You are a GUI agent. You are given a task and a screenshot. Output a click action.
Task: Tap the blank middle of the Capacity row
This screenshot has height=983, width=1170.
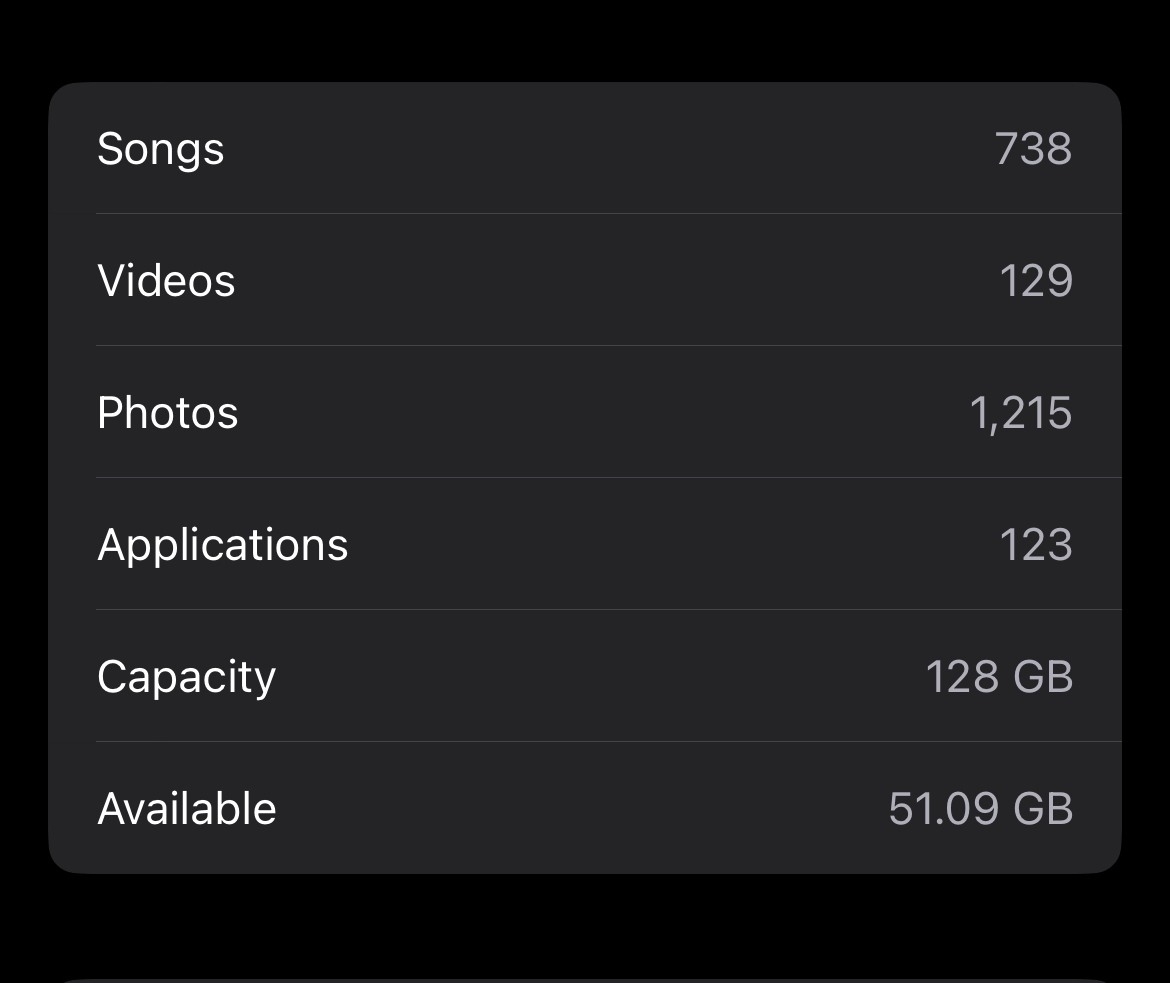click(x=600, y=677)
